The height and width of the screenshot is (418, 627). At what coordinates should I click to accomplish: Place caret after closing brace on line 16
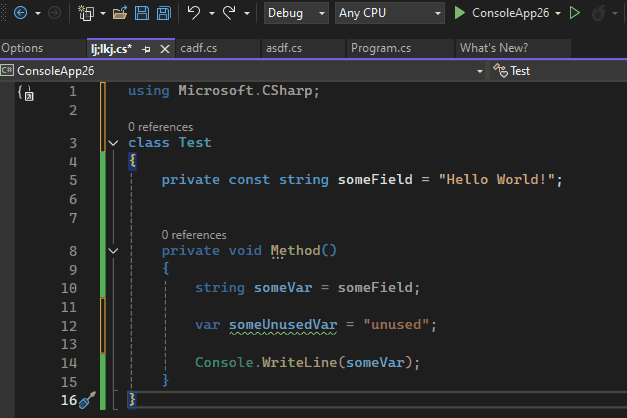pyautogui.click(x=138, y=400)
